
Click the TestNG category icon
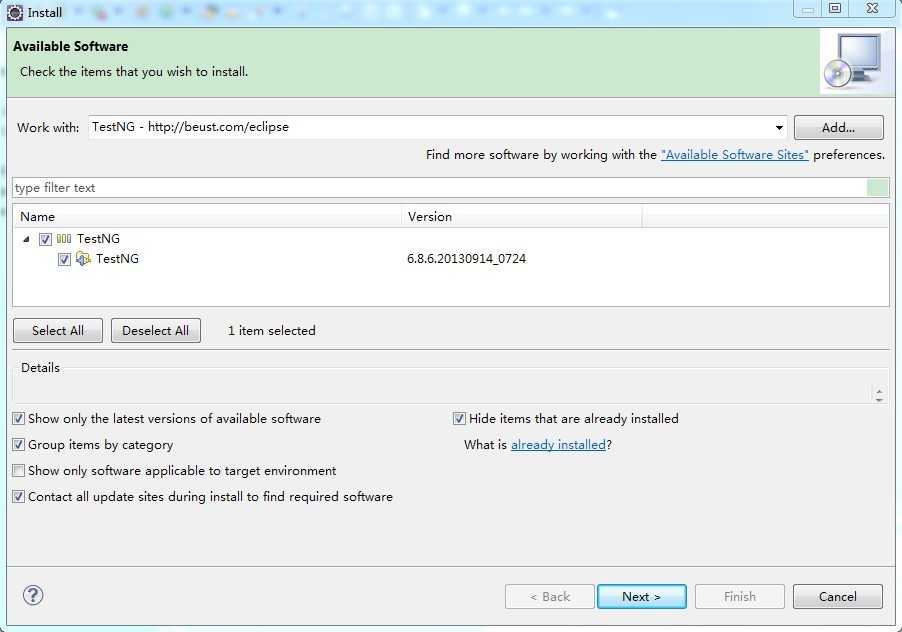click(x=64, y=239)
